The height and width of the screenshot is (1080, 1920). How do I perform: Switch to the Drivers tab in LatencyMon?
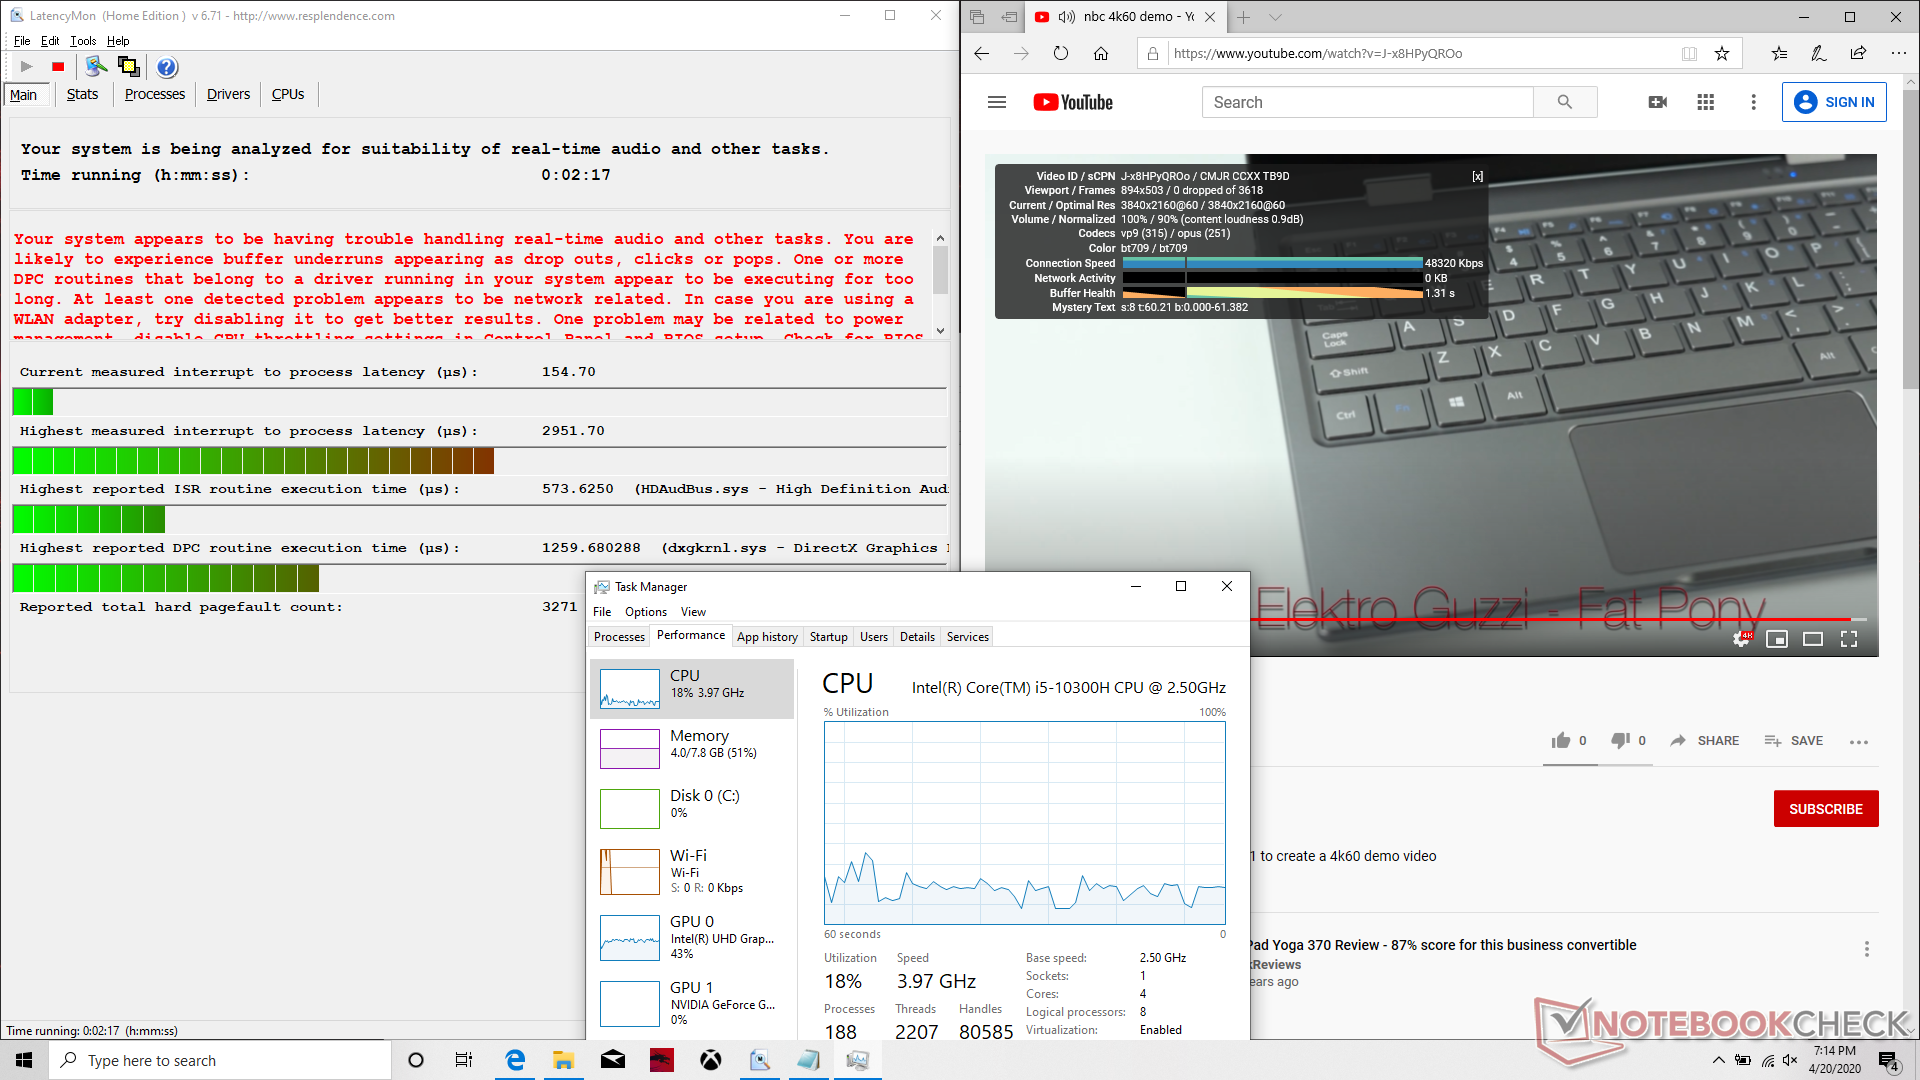(228, 94)
